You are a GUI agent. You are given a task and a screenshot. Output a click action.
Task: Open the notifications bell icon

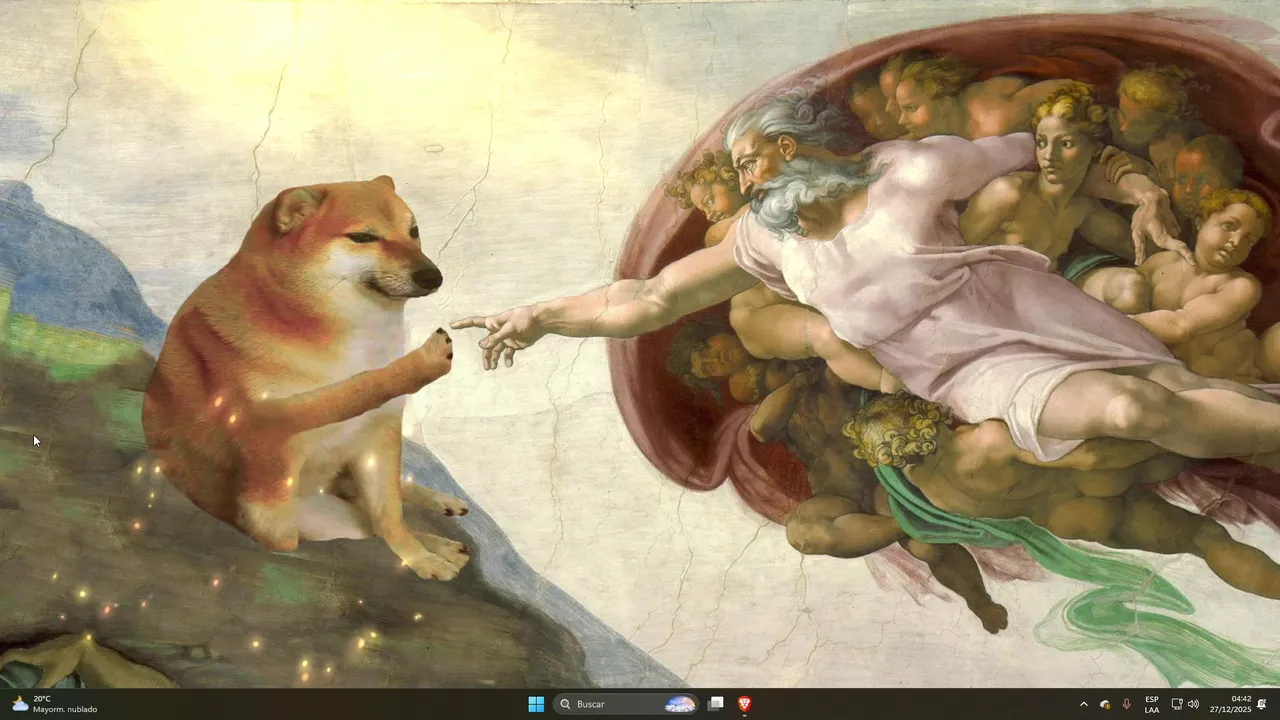[x=1262, y=704]
